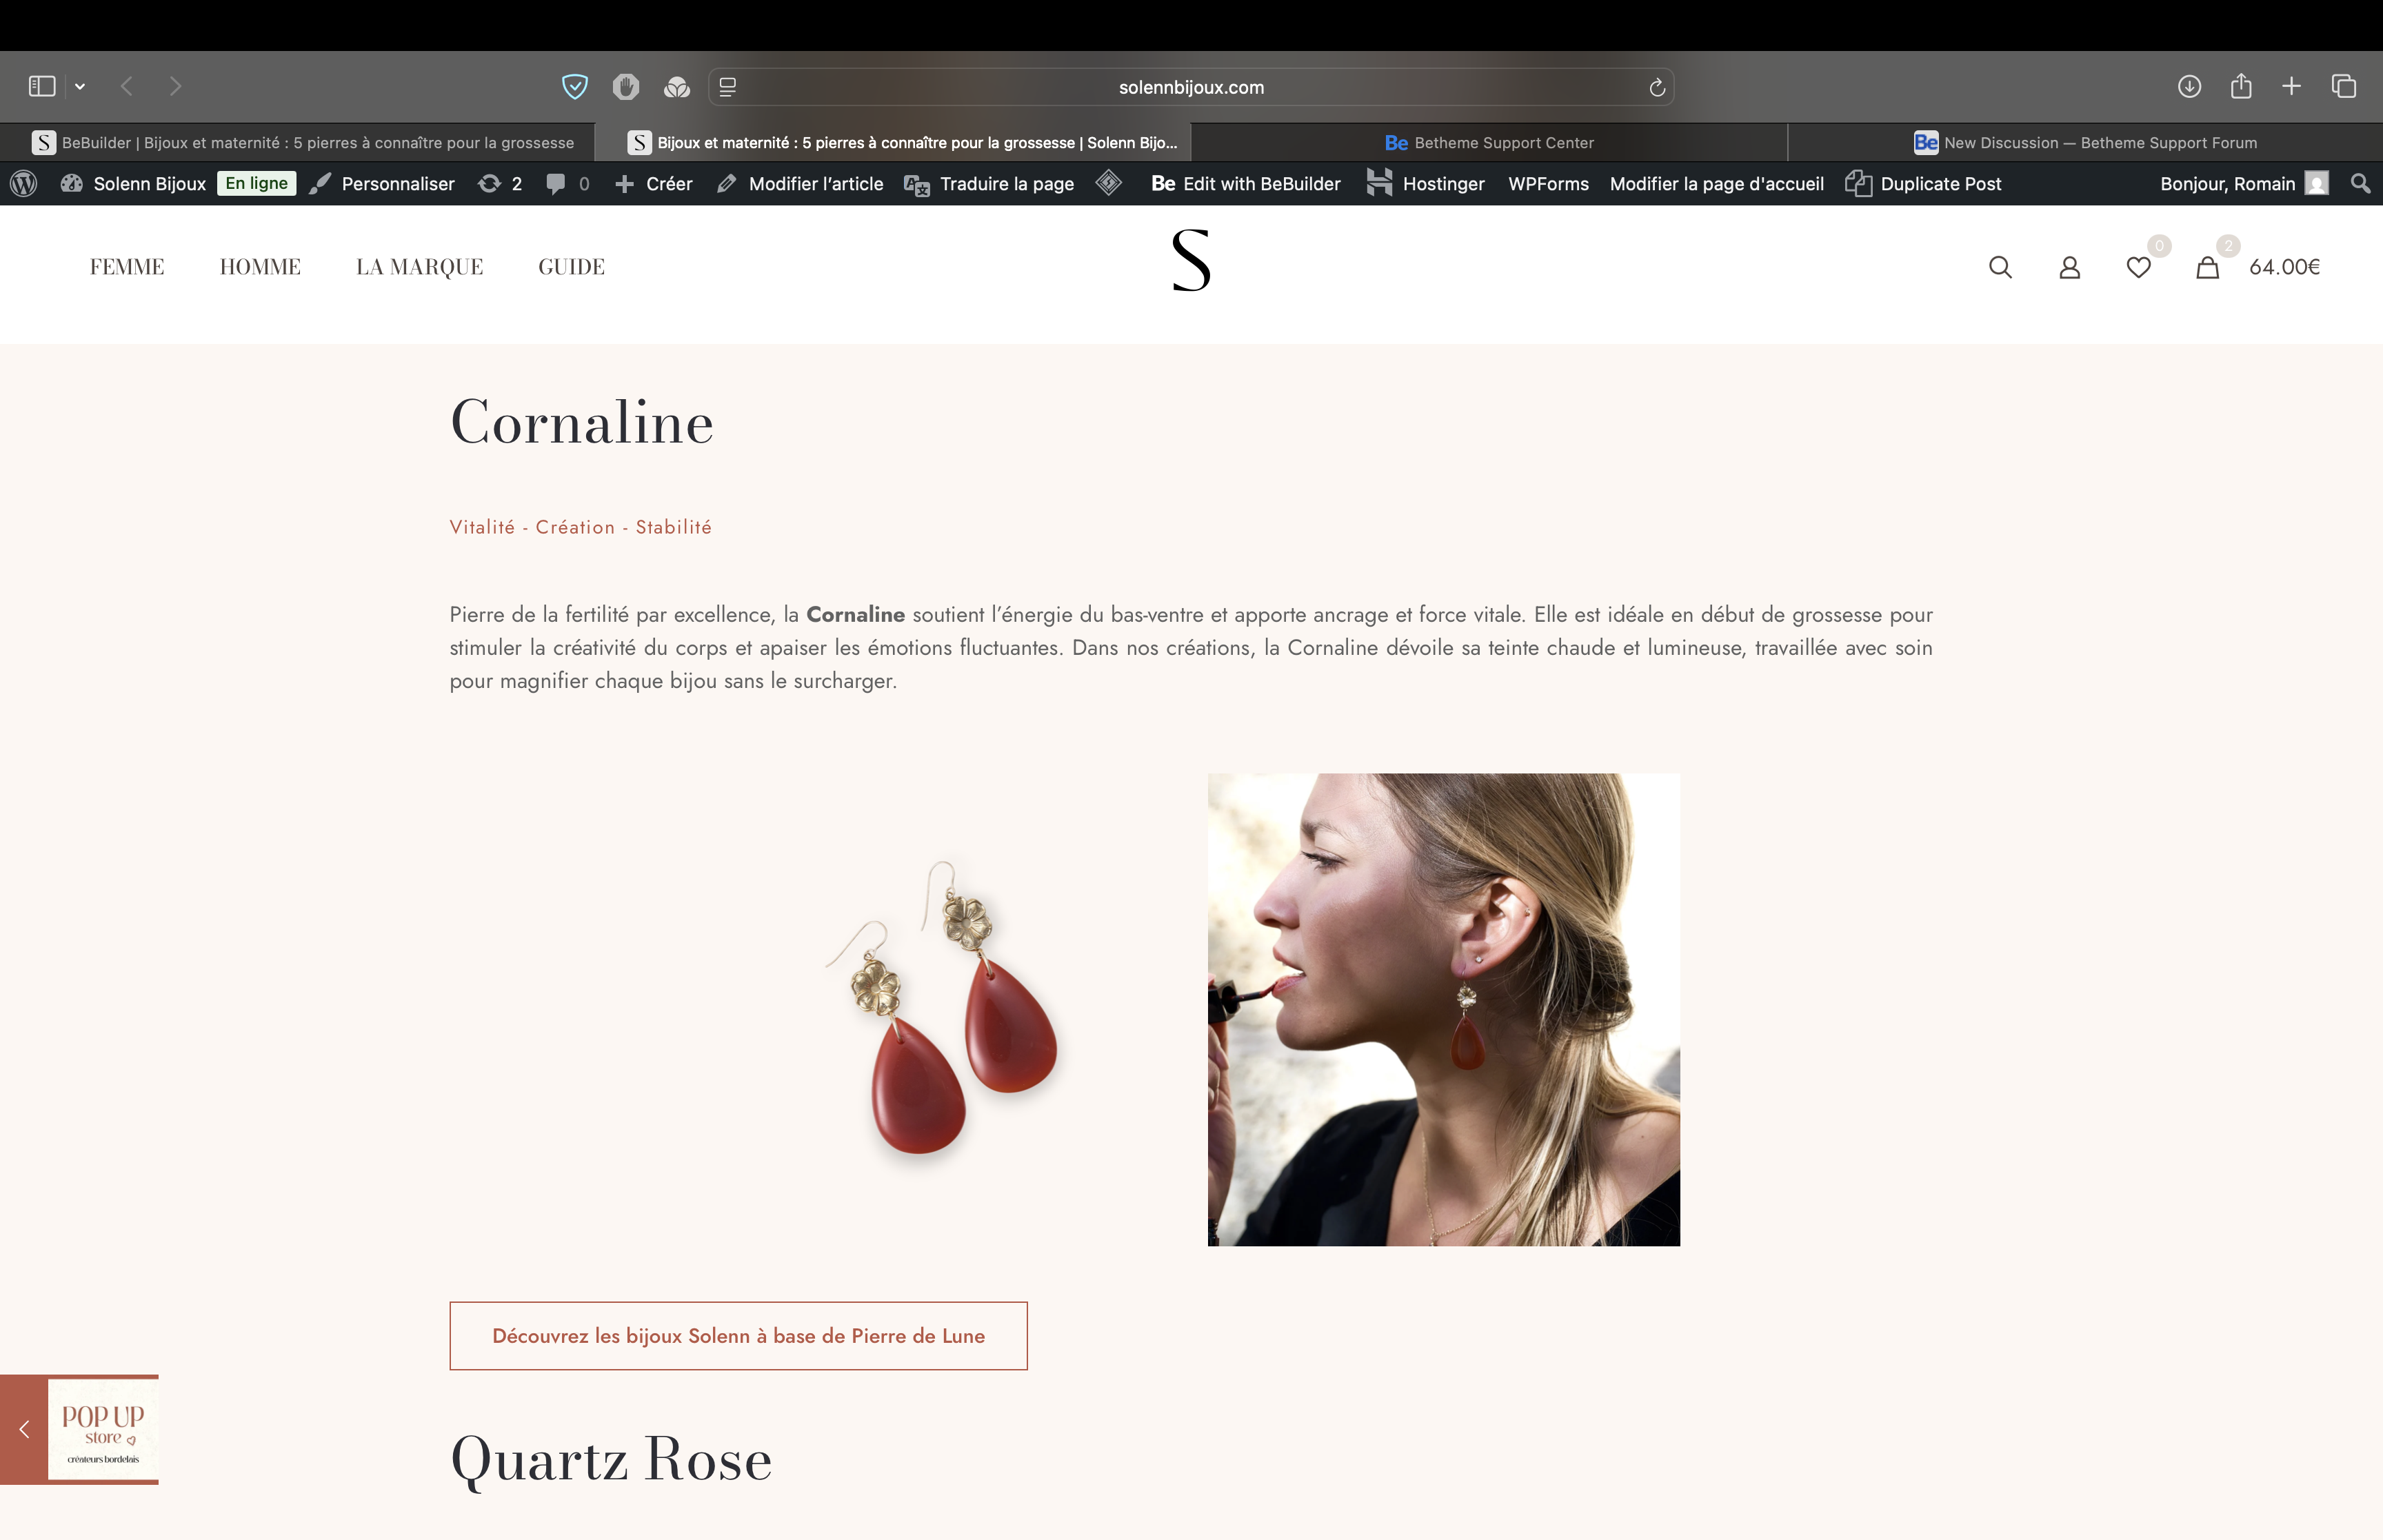Open the wishlist heart icon

click(x=2138, y=267)
